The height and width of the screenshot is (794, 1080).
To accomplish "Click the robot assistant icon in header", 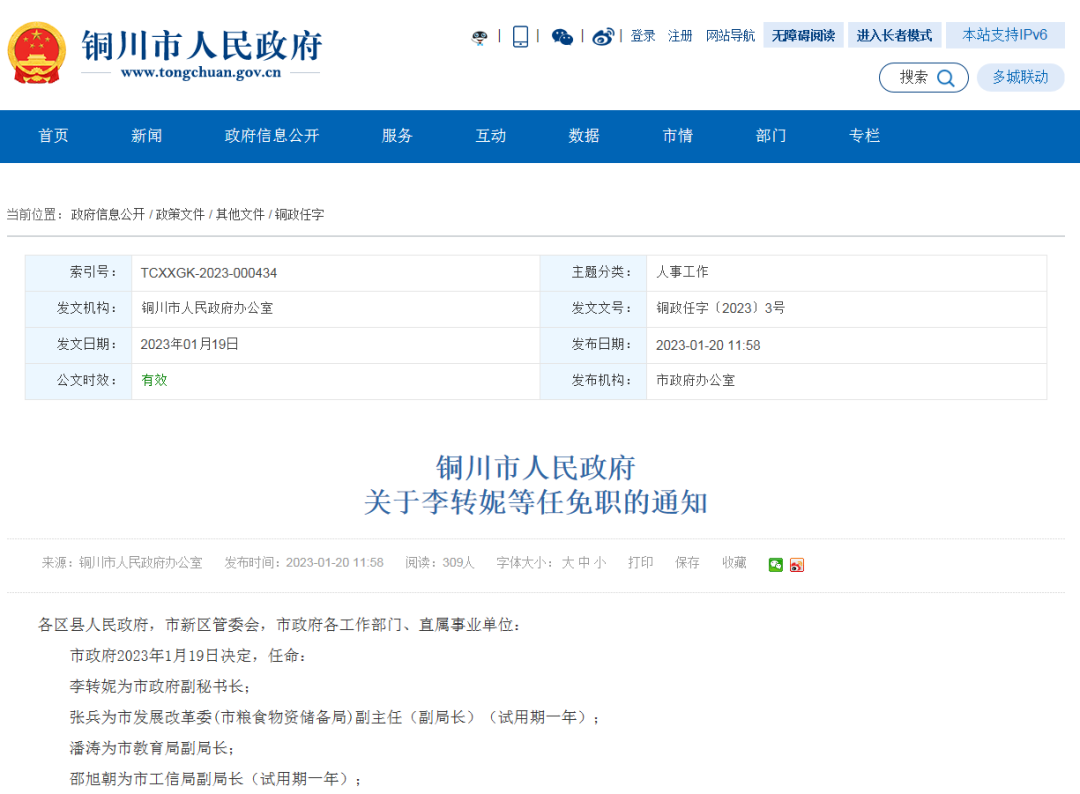I will pyautogui.click(x=480, y=37).
